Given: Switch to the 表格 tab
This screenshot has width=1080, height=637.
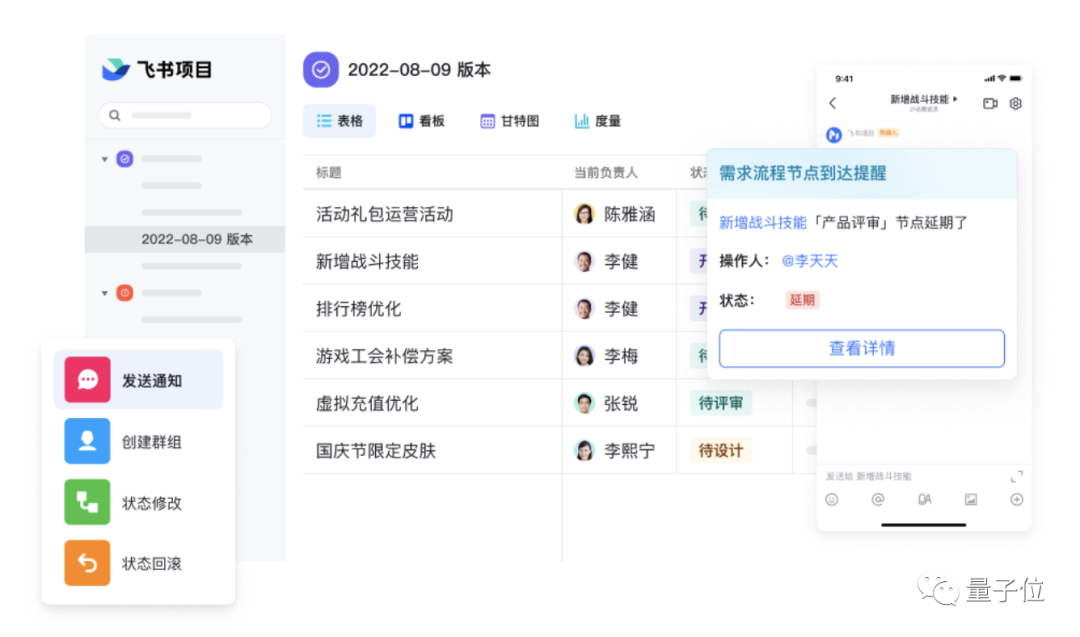Looking at the screenshot, I should pos(340,121).
